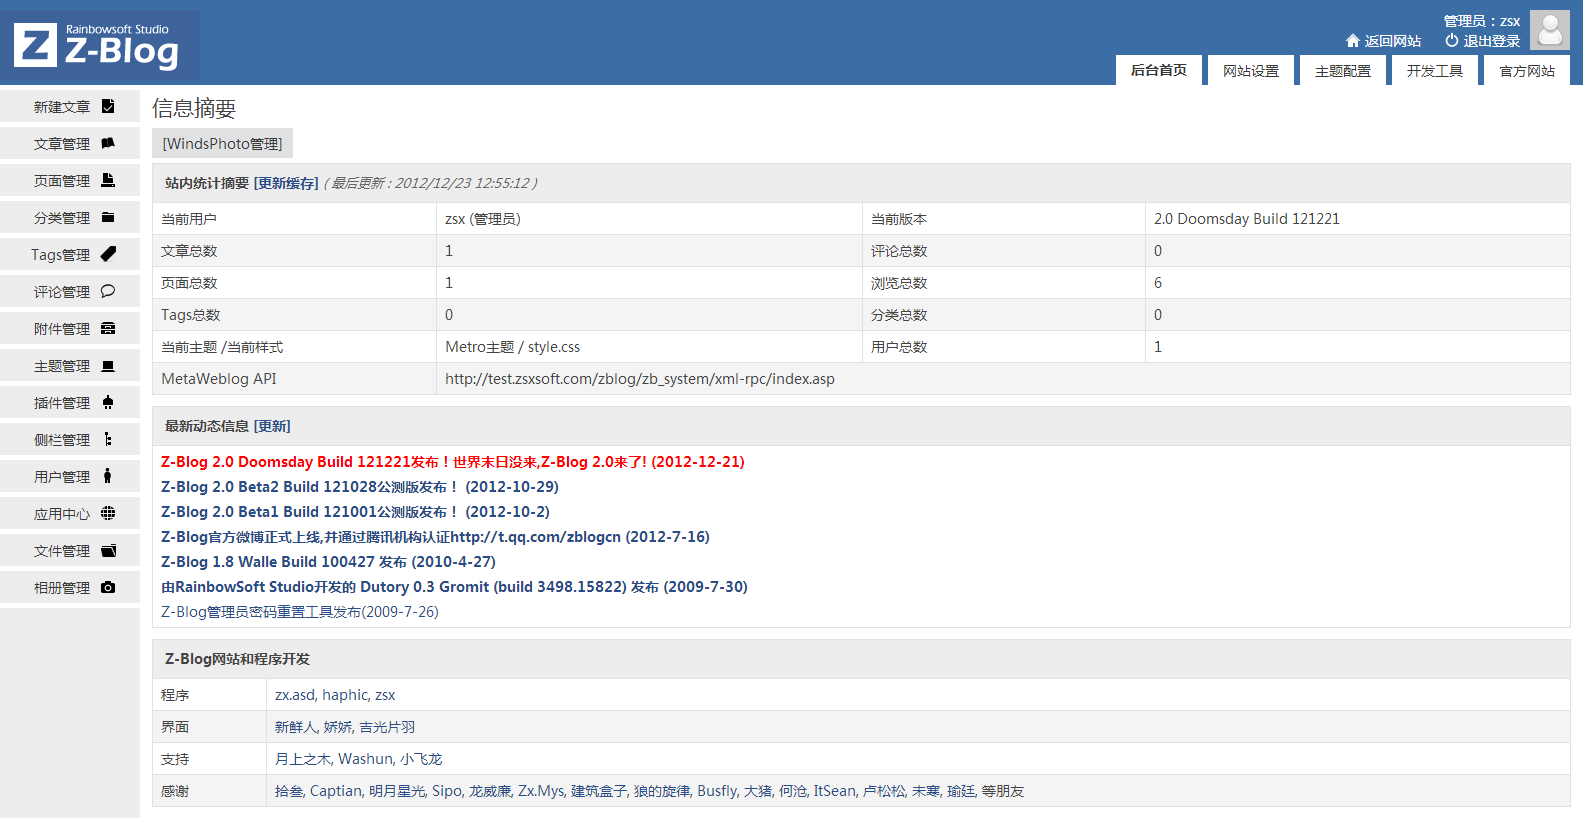Open 主题管理 in the sidebar
Viewport: 1583px width, 818px height.
70,366
